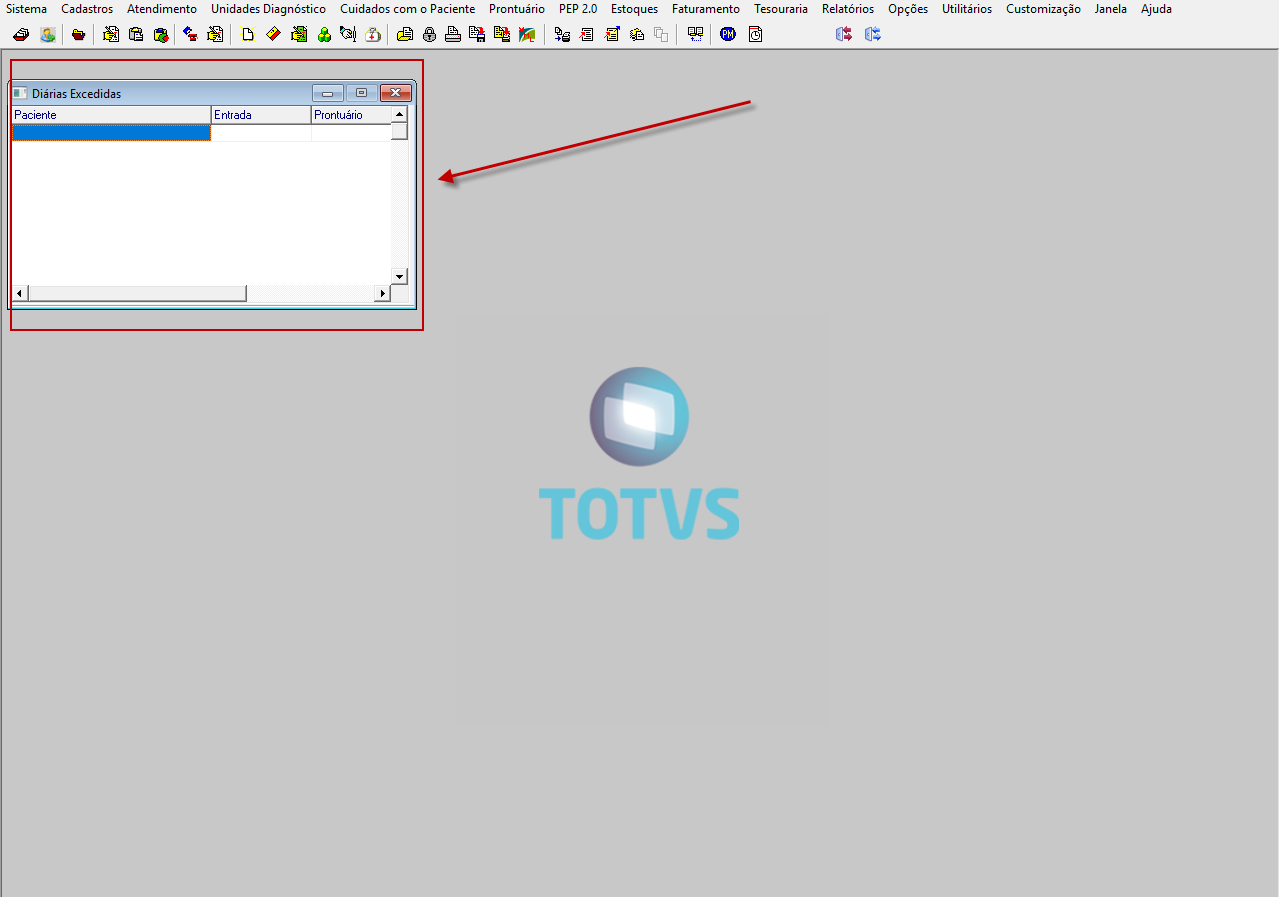Click the Paciente column header

pyautogui.click(x=111, y=115)
